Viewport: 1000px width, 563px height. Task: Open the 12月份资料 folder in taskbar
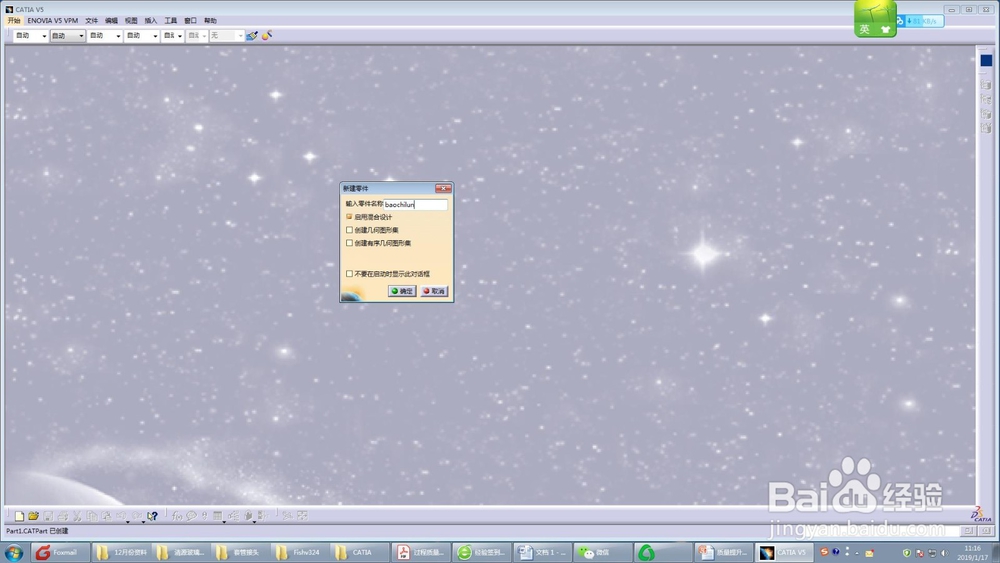coord(122,552)
